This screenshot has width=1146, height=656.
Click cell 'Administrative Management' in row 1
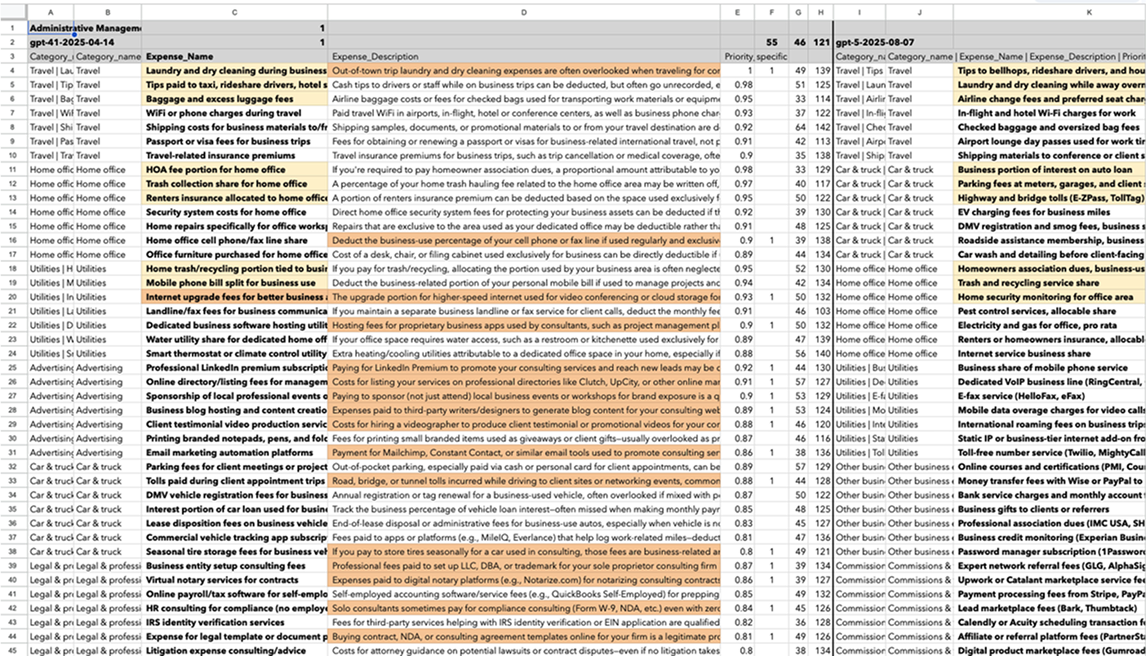coord(85,28)
